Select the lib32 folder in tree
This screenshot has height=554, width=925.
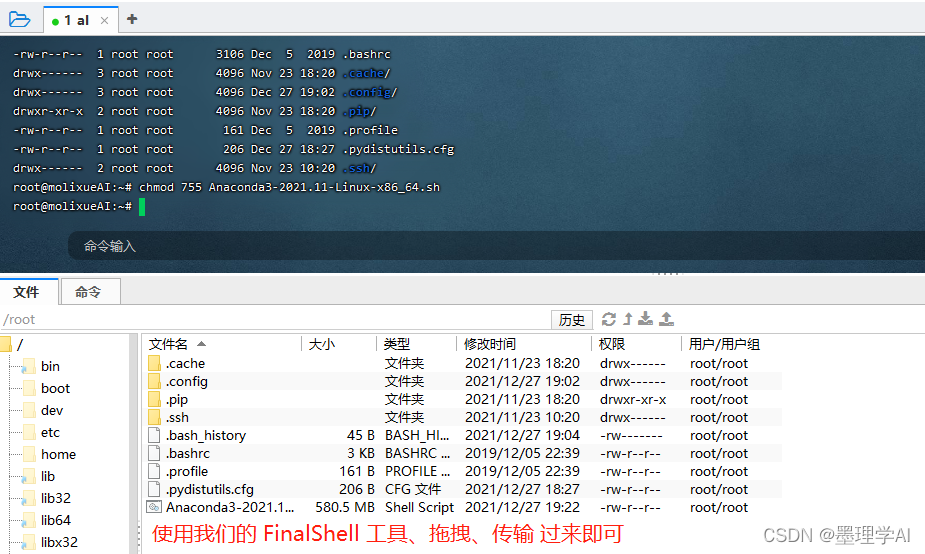click(x=55, y=499)
